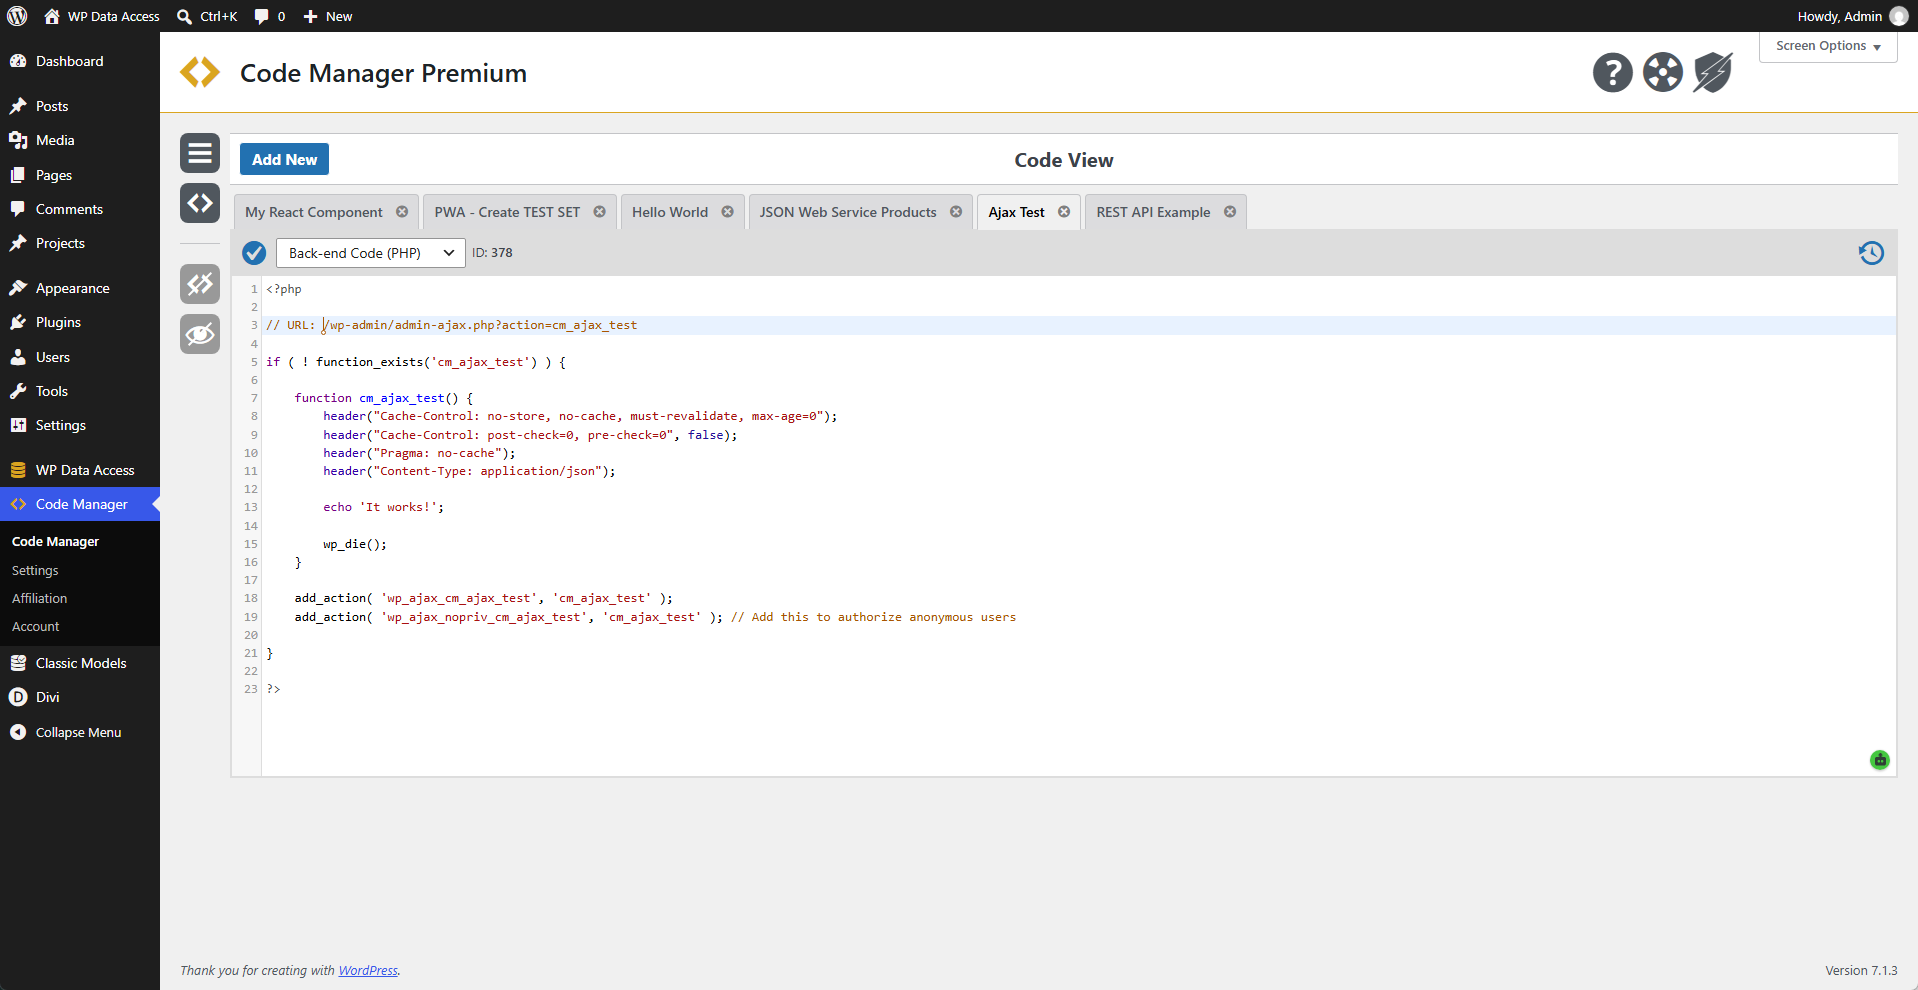Toggle the preview eye icon
This screenshot has height=990, width=1918.
200,334
